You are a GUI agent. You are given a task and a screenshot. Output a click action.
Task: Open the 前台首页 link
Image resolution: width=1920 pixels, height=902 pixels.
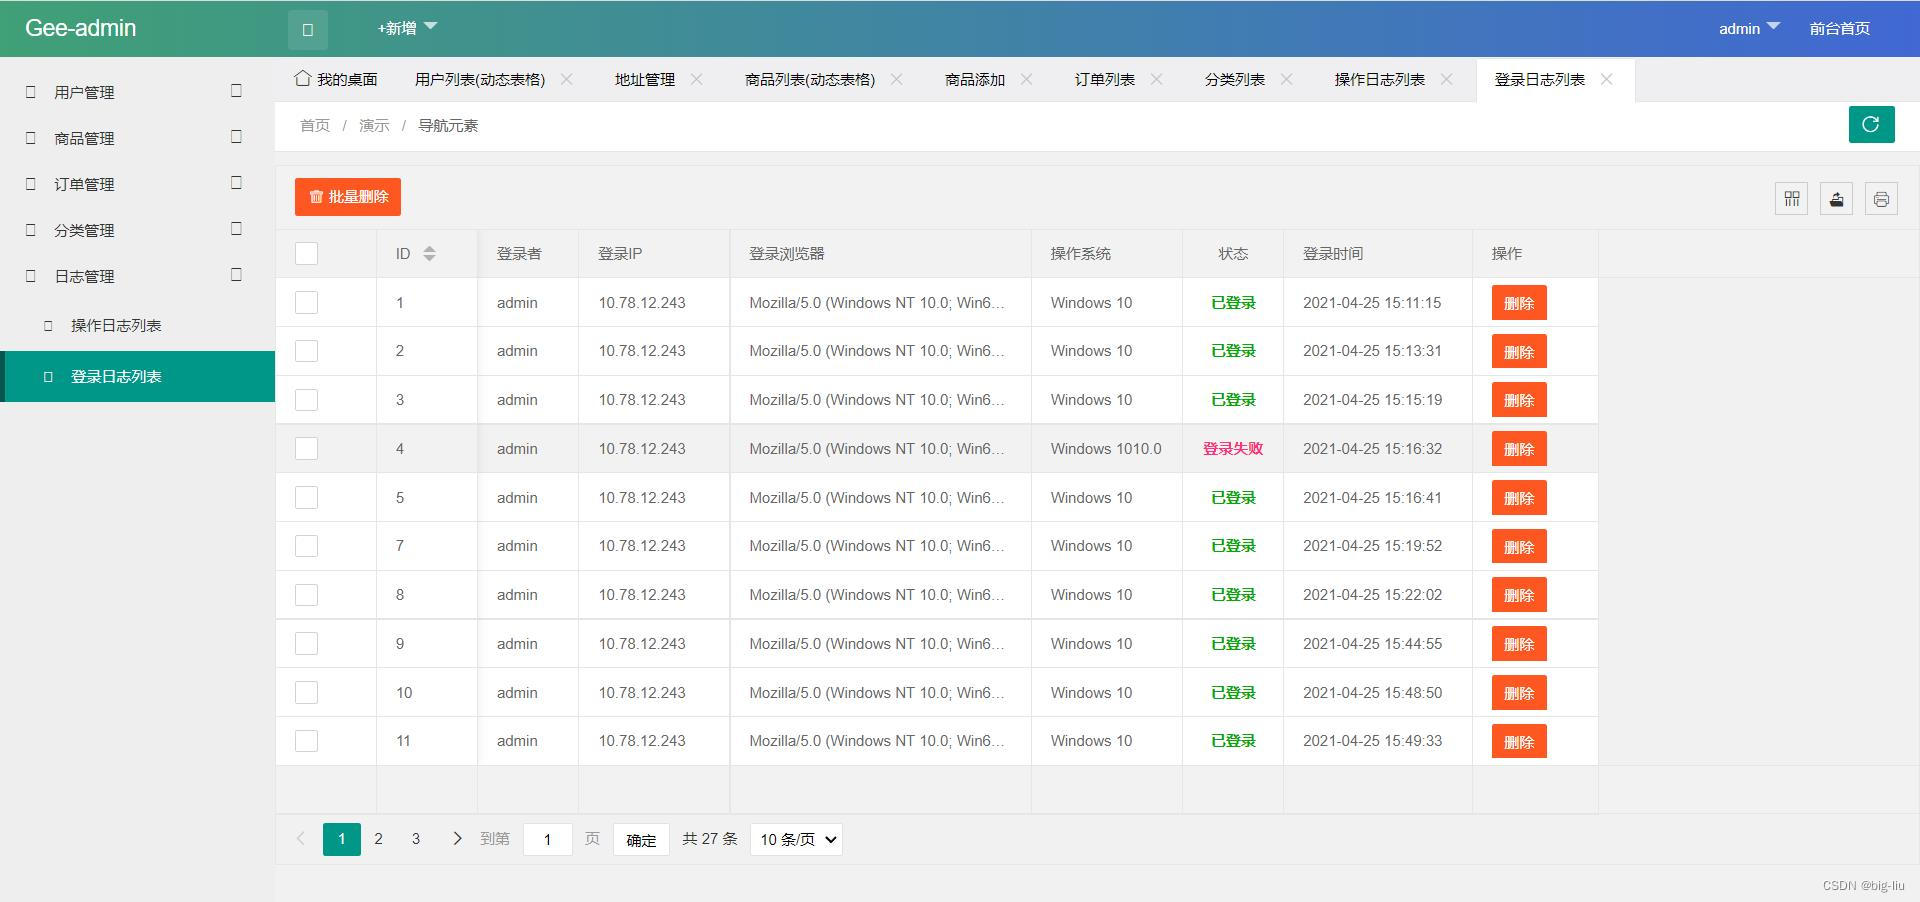(x=1839, y=28)
